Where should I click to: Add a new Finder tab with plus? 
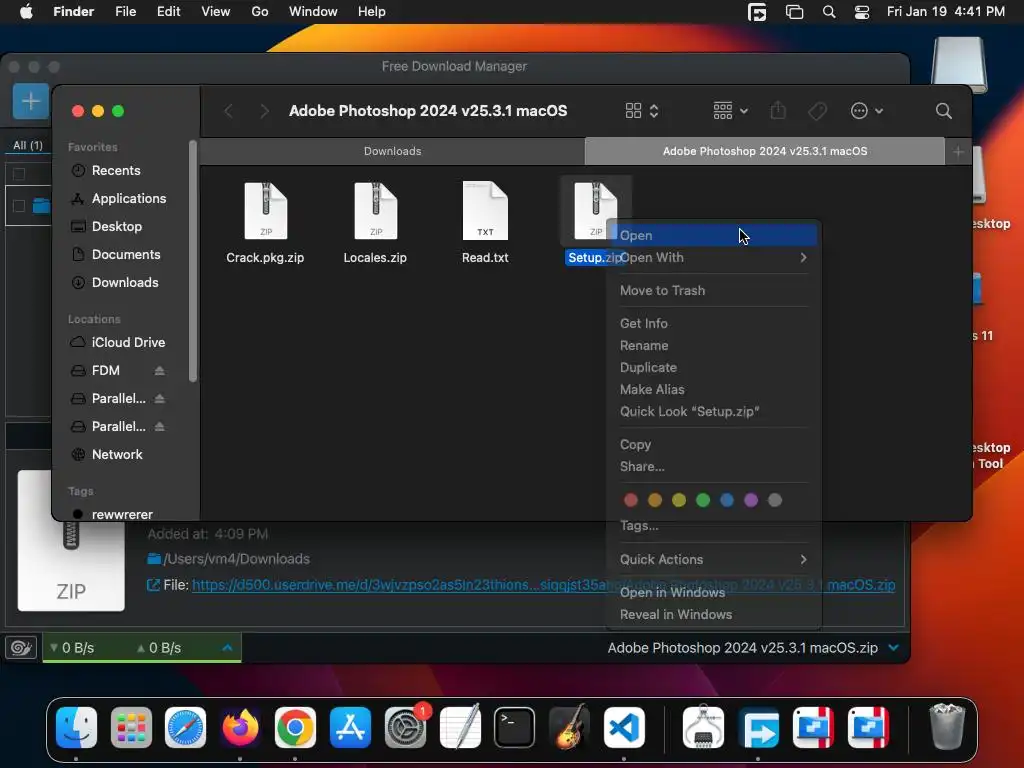(958, 152)
